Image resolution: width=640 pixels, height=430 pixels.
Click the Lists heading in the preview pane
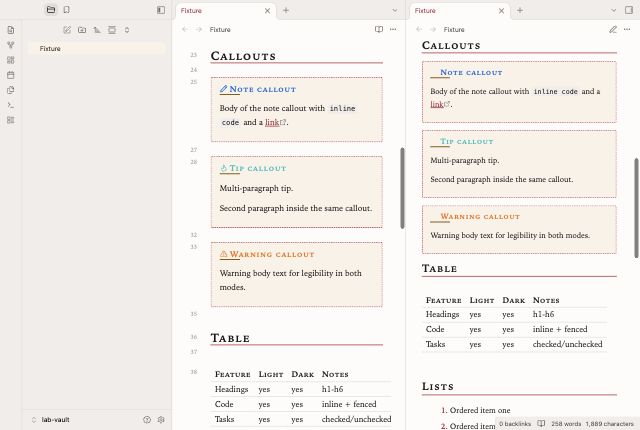438,386
